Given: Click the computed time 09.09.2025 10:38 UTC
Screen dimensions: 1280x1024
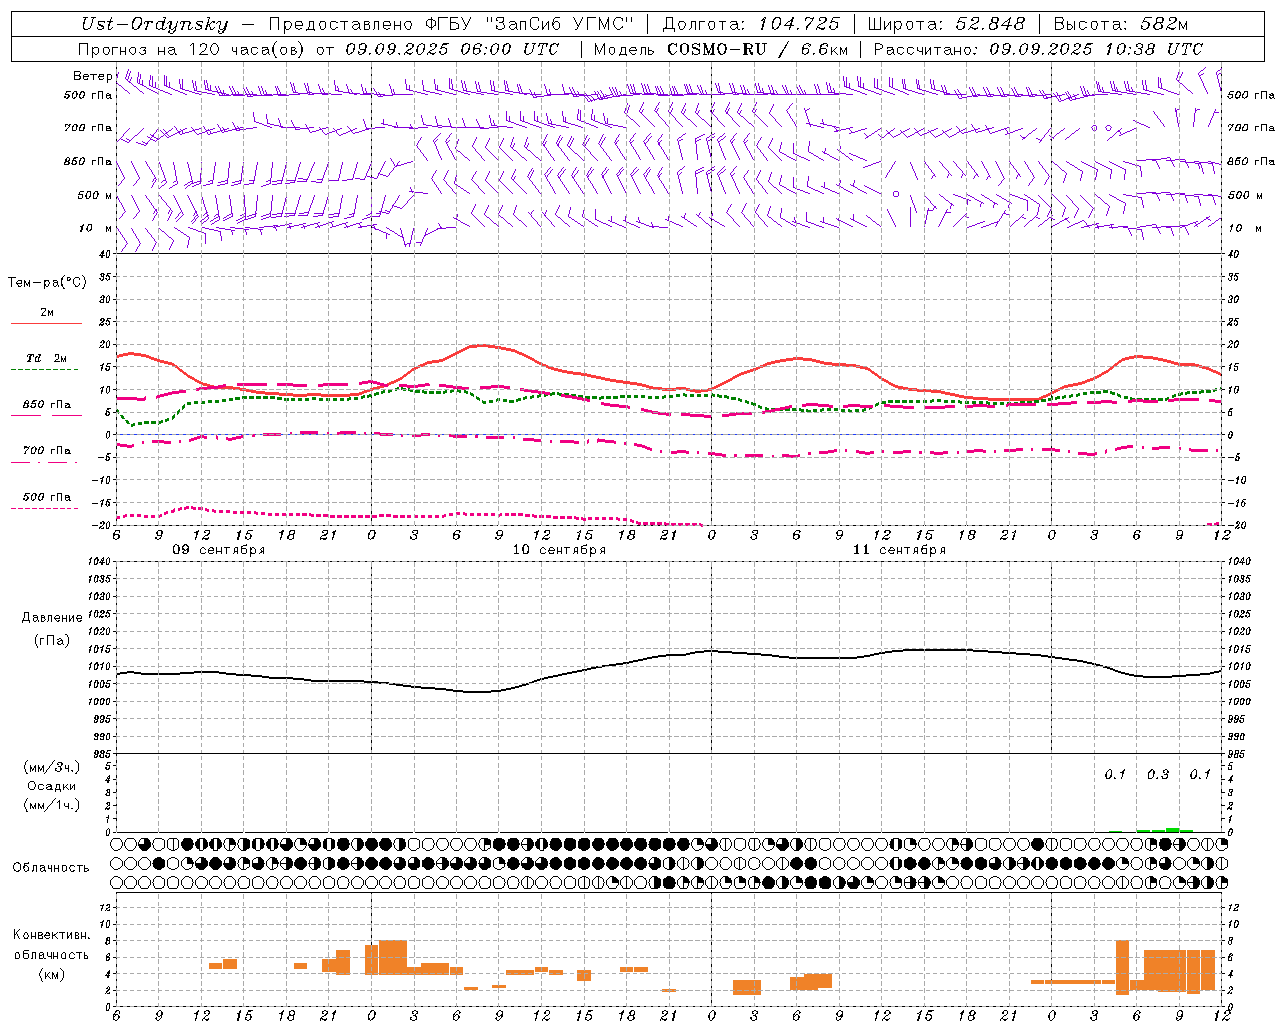Looking at the screenshot, I should tap(1096, 48).
